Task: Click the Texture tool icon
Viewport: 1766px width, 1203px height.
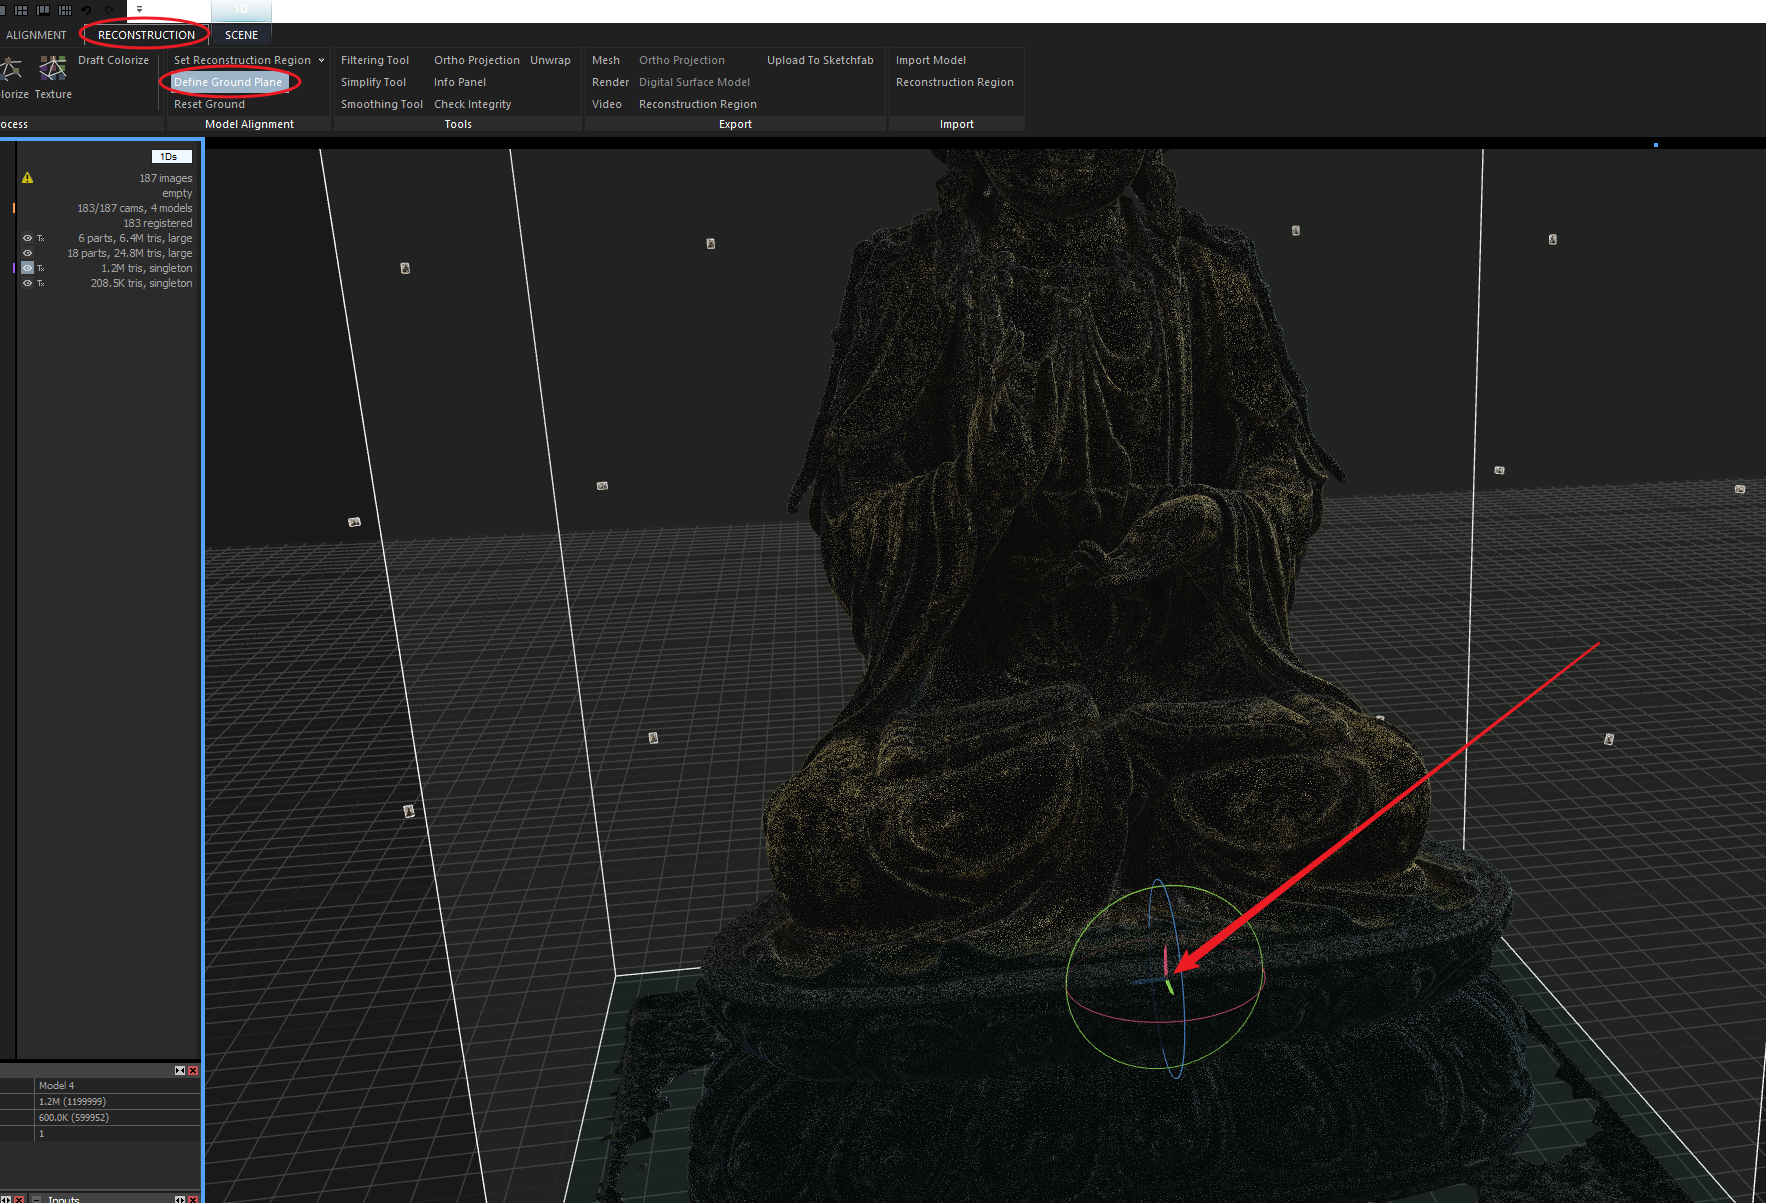Action: point(53,70)
